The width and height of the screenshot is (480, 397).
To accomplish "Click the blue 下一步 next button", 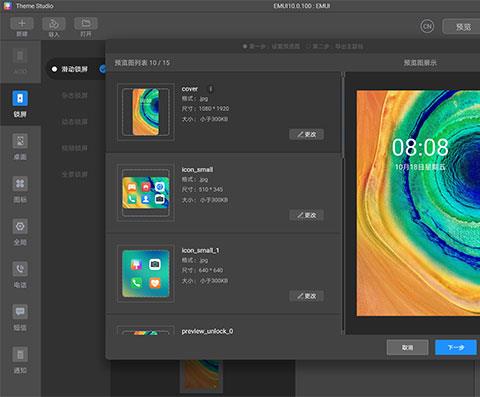I will 456,348.
